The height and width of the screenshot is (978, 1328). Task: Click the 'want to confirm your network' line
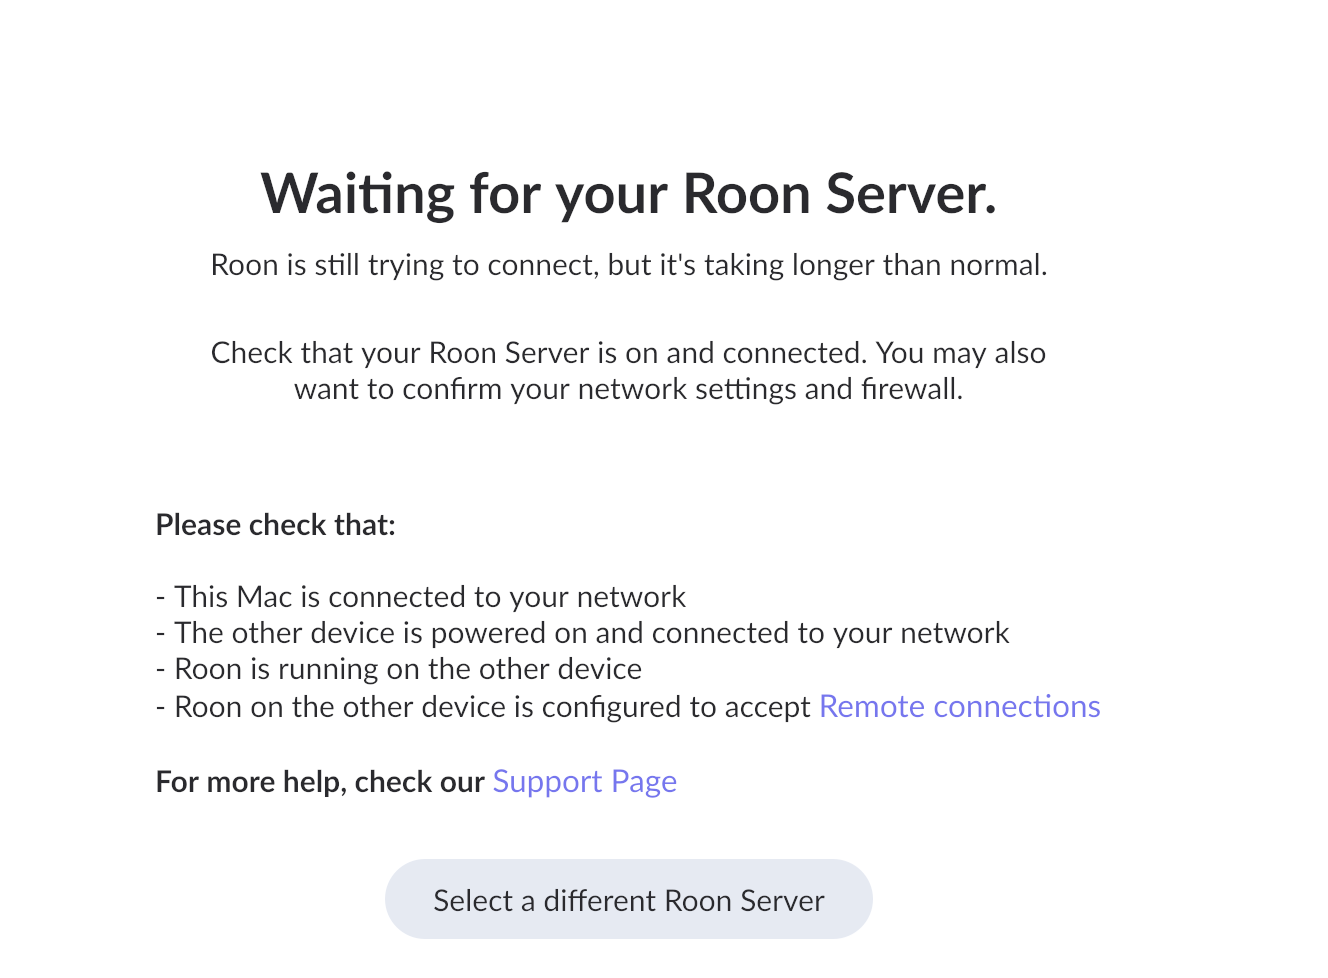pos(628,389)
